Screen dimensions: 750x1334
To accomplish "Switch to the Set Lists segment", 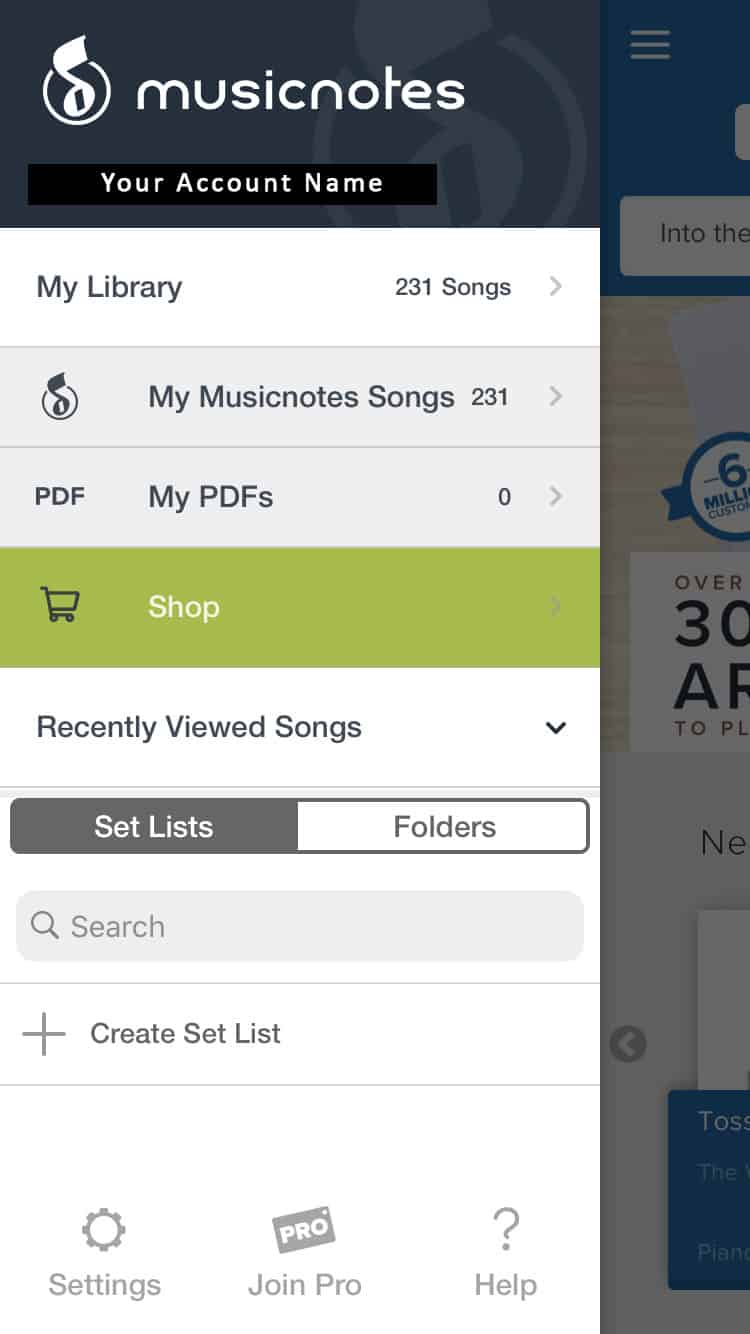I will click(x=154, y=826).
